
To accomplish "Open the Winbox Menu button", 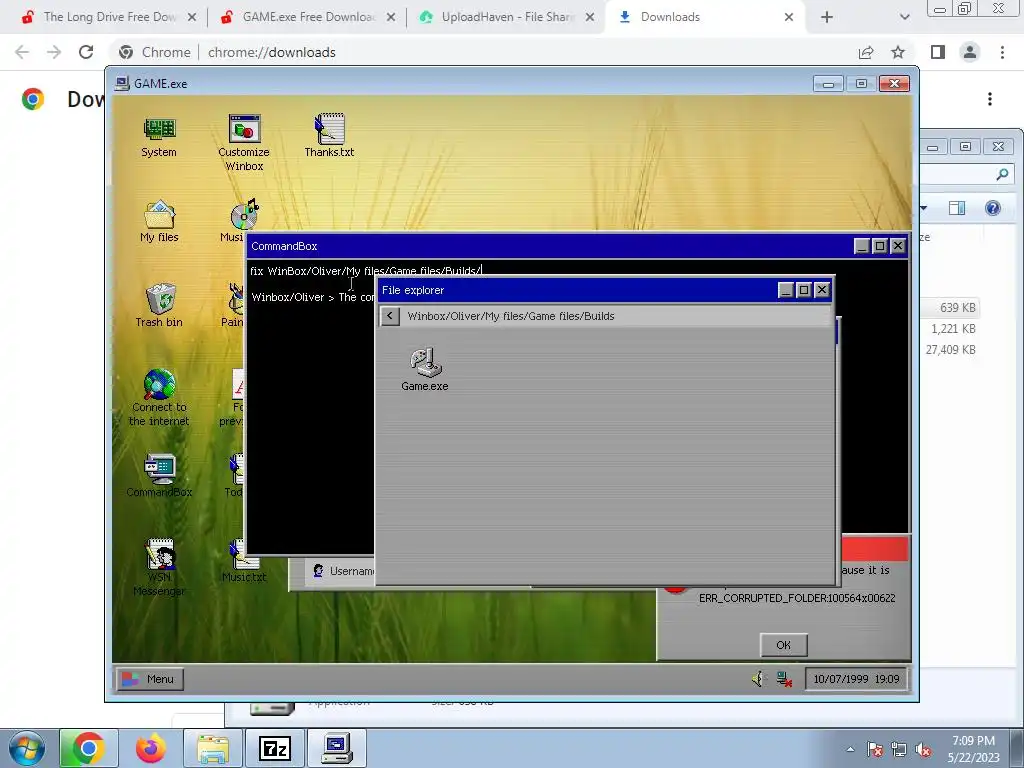I will pos(150,679).
